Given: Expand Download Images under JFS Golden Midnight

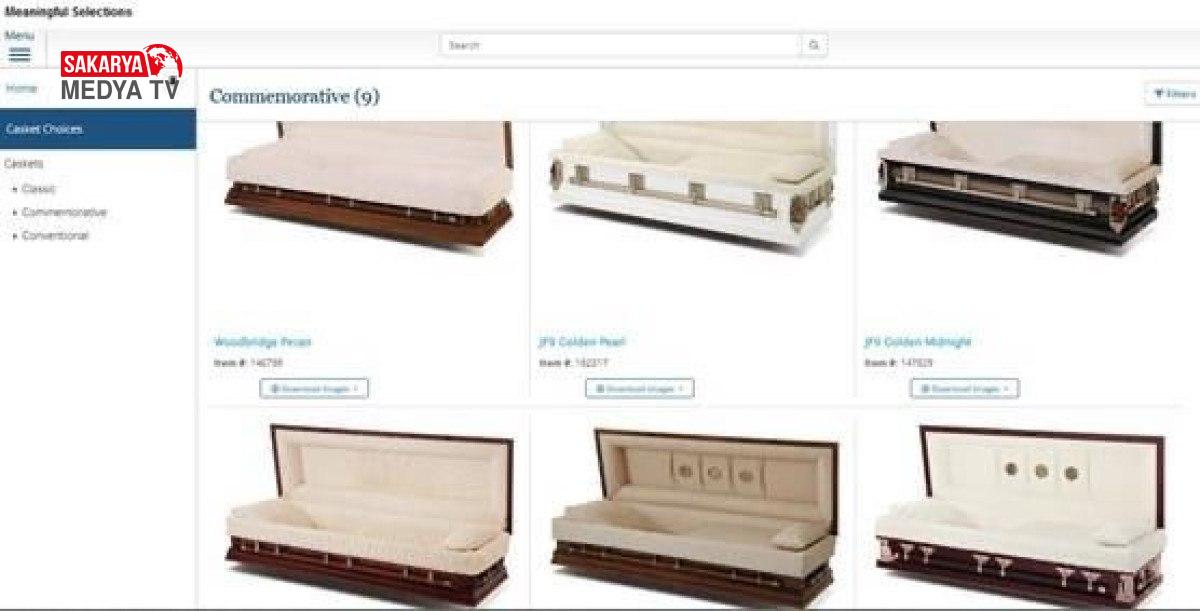Looking at the screenshot, I should [964, 388].
